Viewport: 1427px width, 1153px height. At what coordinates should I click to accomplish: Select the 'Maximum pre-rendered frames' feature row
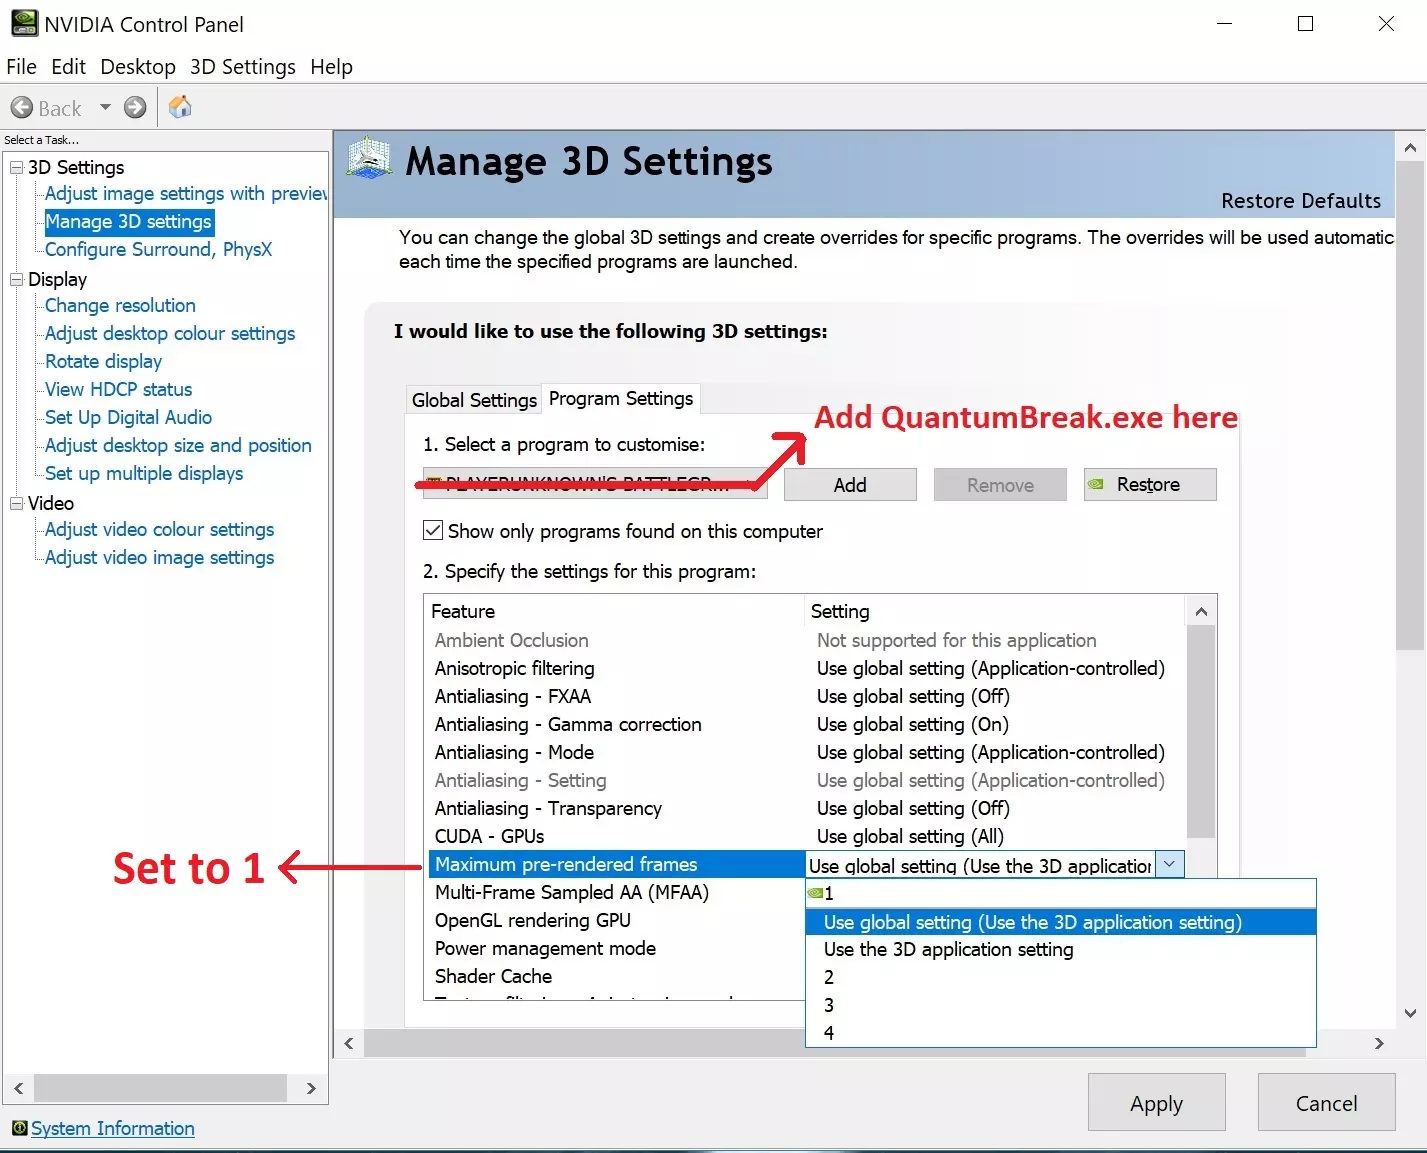616,864
